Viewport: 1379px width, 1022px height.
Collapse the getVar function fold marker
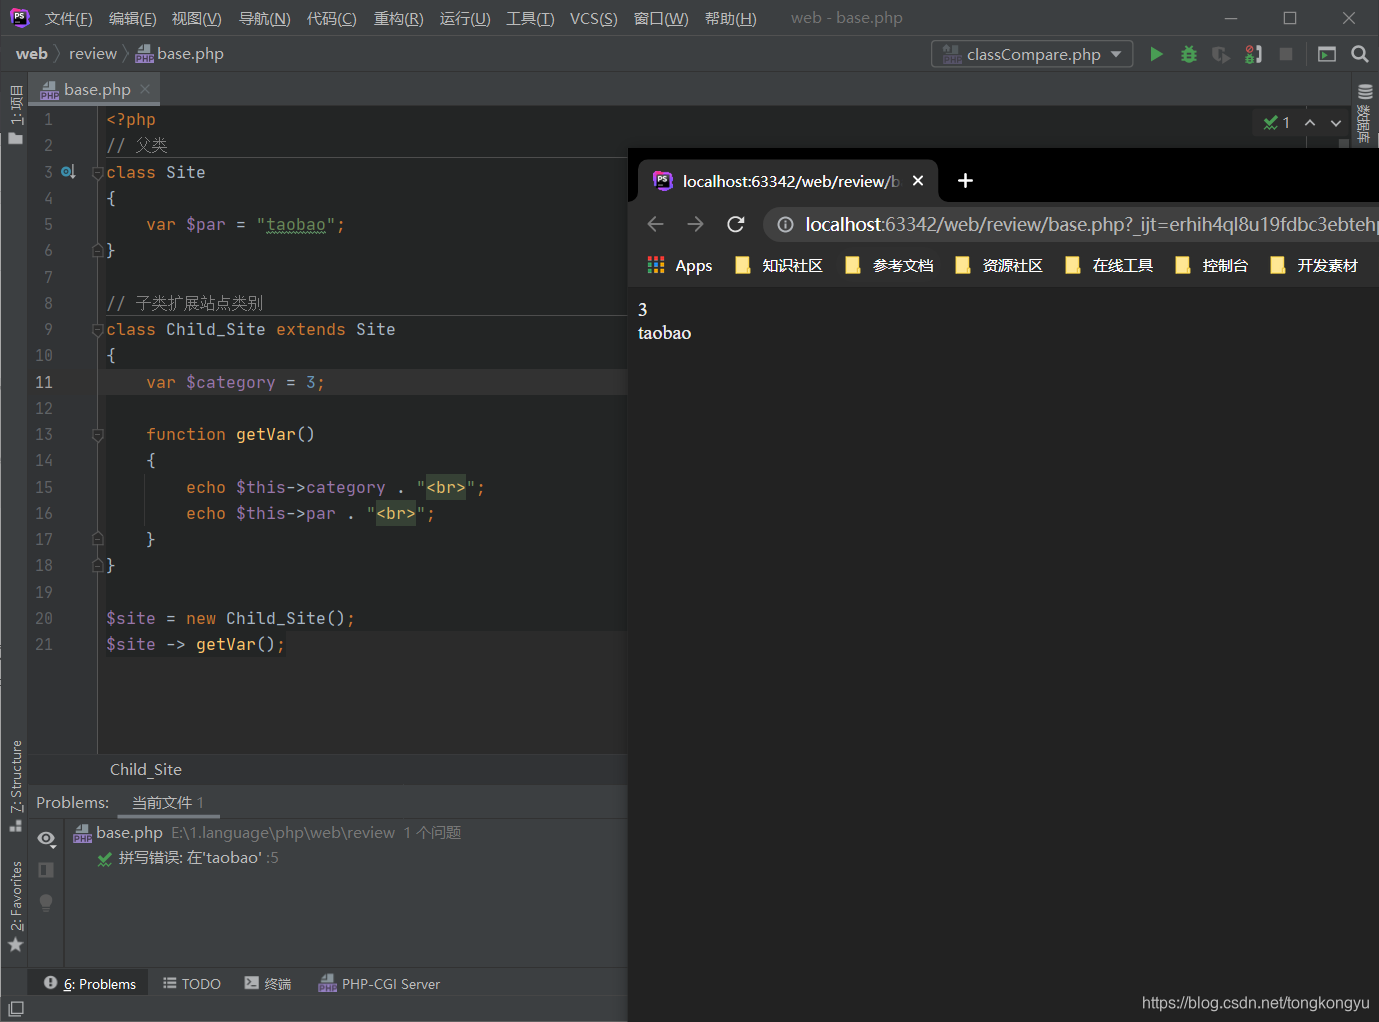click(x=98, y=434)
